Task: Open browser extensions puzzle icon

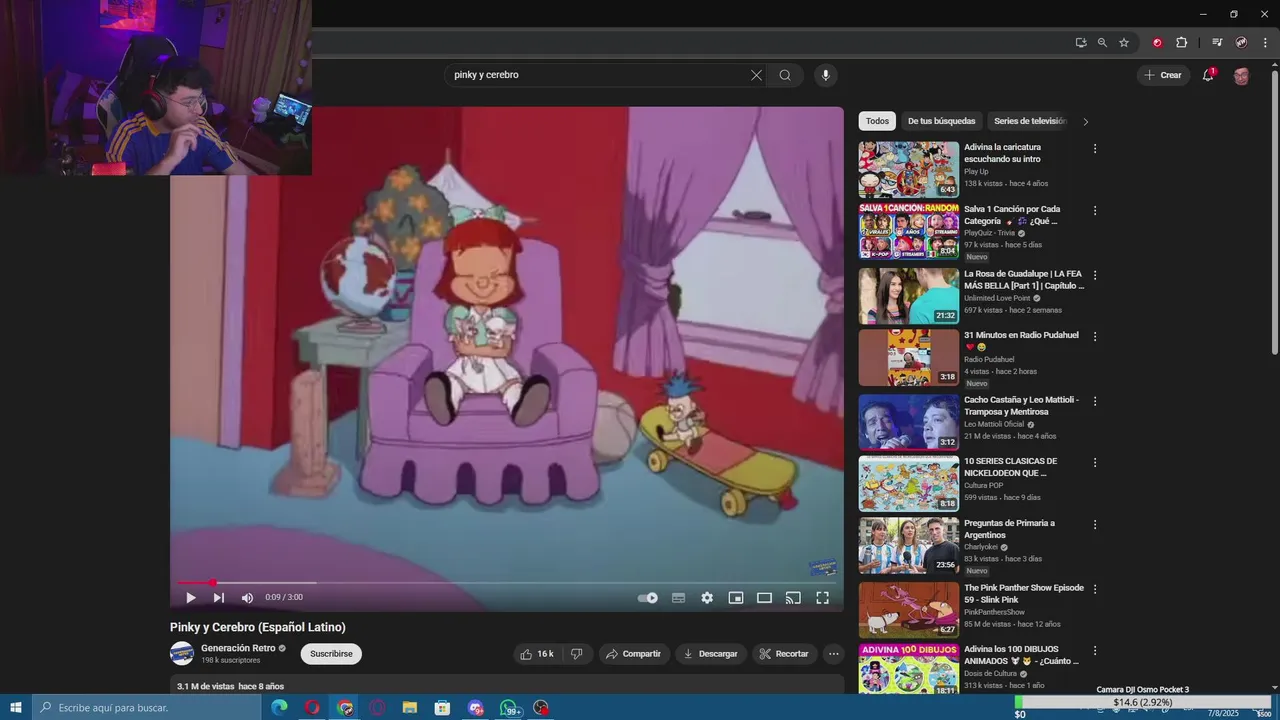Action: tap(1181, 43)
